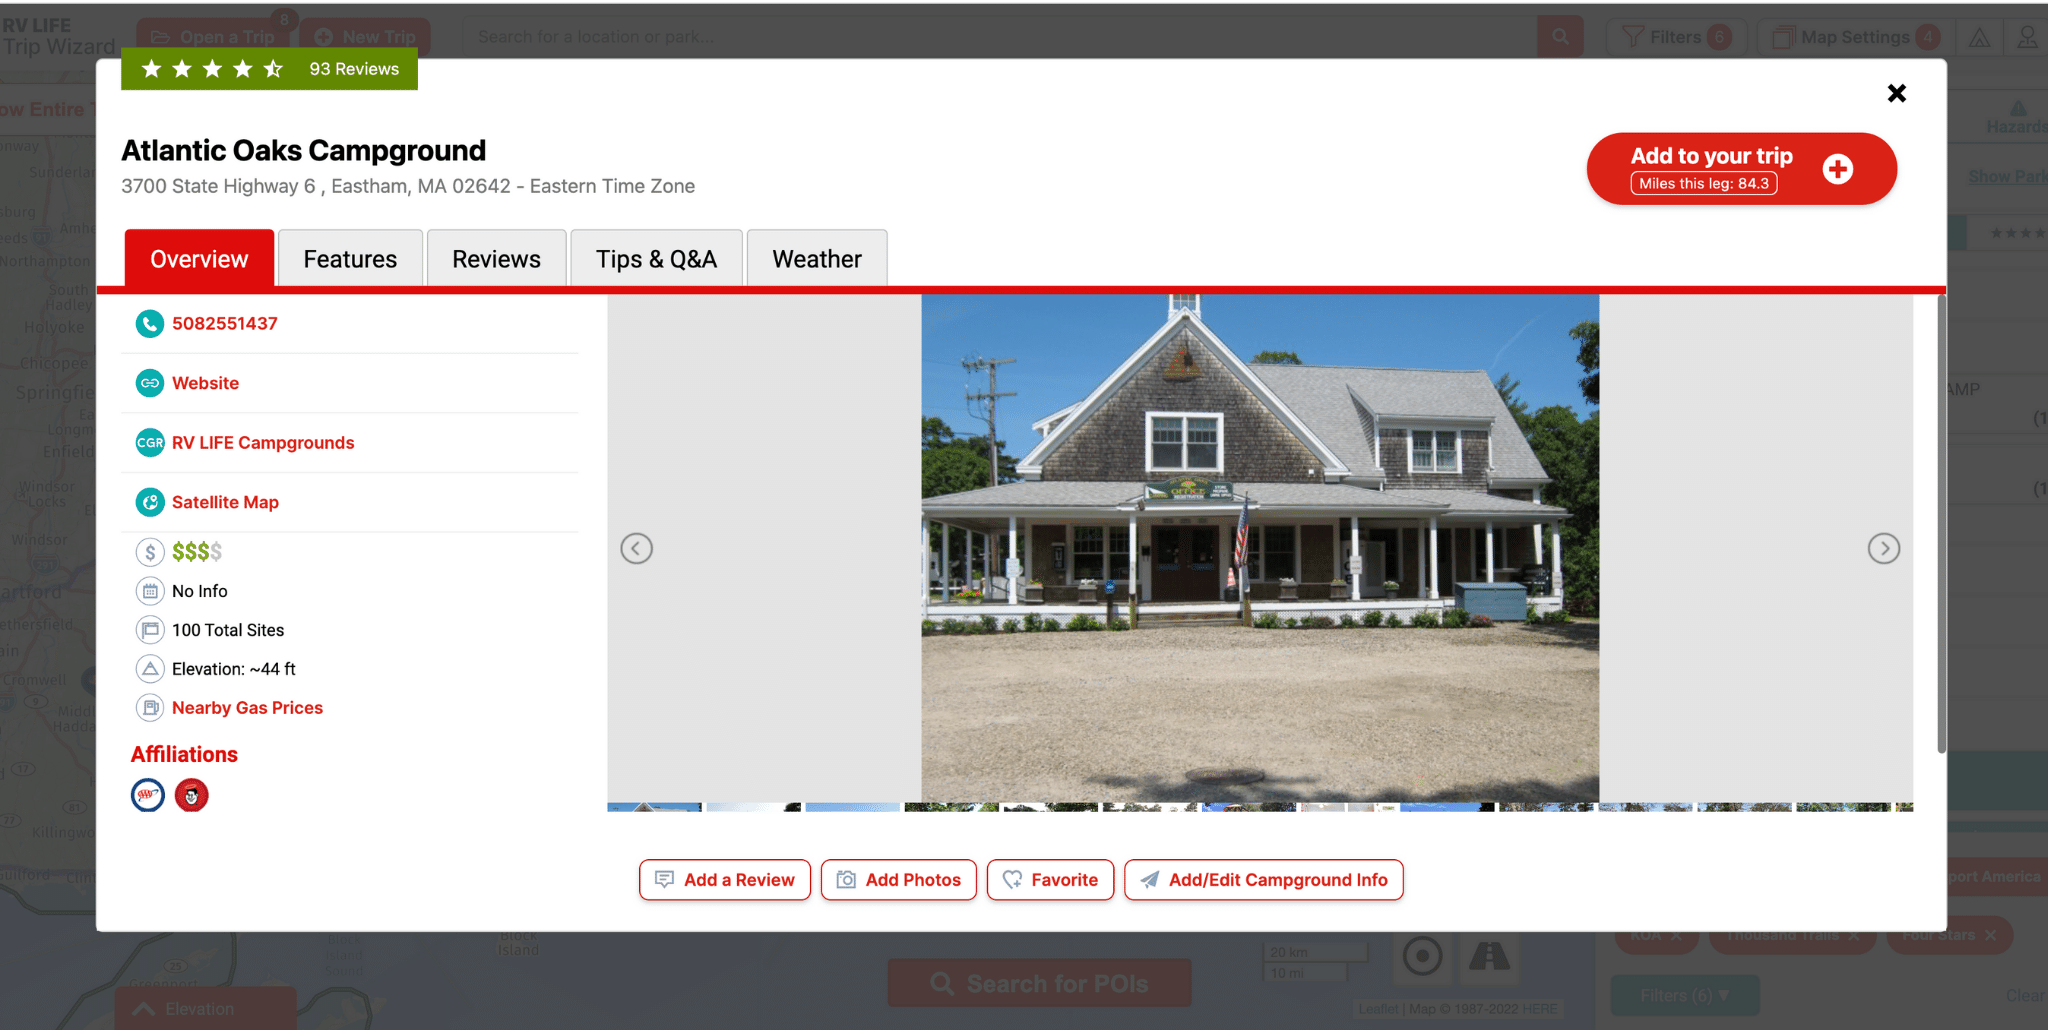Click the plus icon on Add to your trip

pyautogui.click(x=1837, y=169)
